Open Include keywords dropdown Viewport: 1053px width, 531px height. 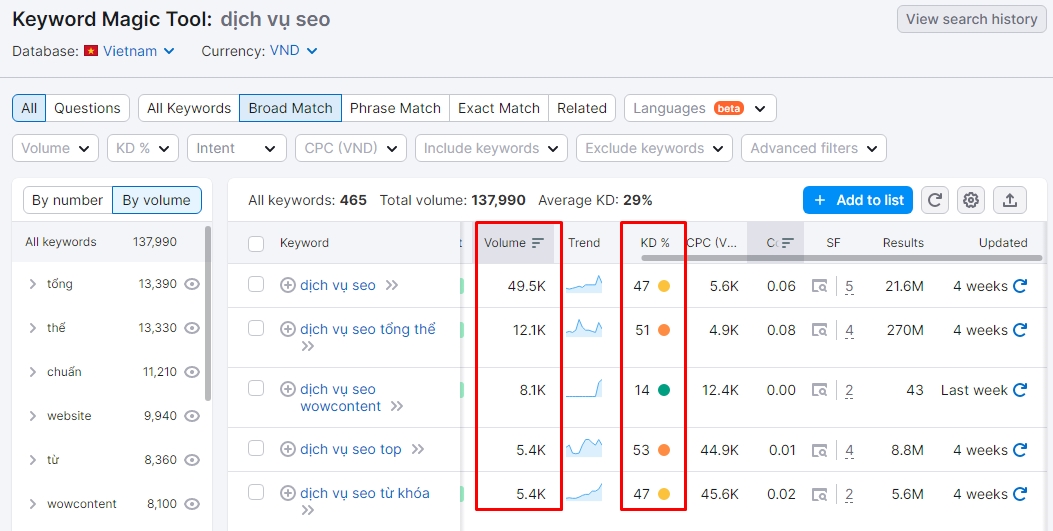click(491, 148)
